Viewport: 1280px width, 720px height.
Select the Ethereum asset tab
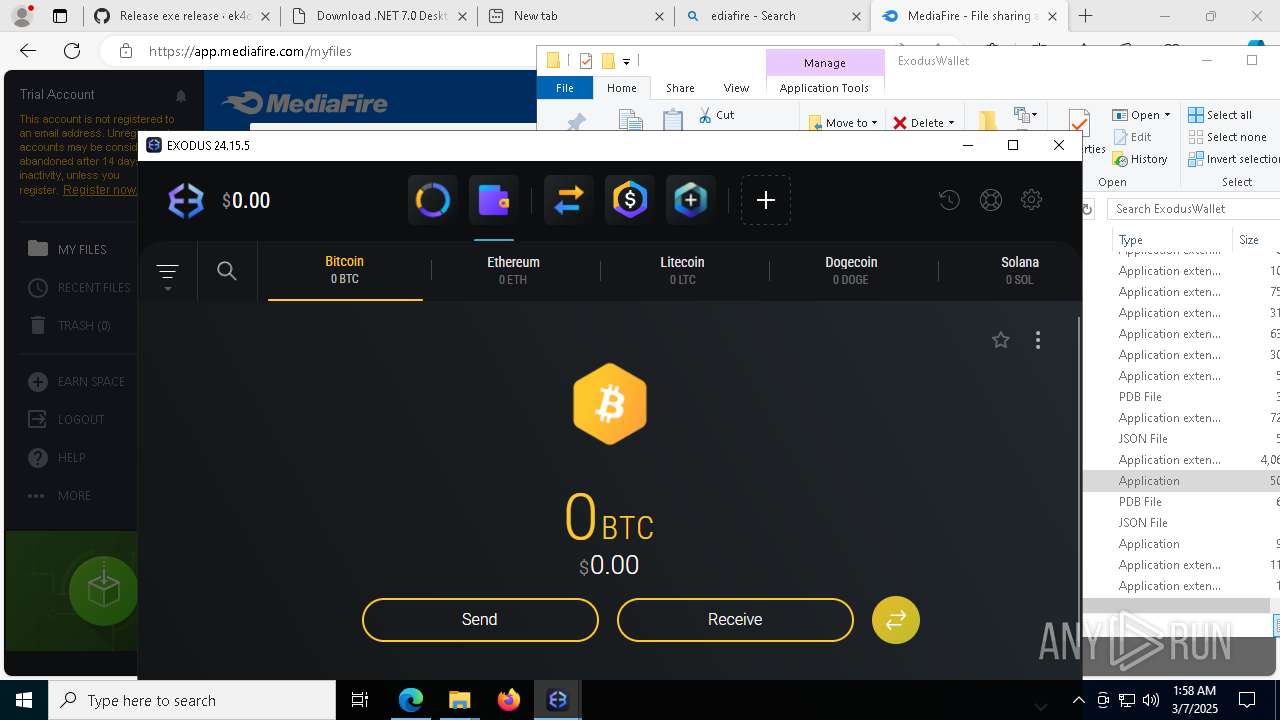tap(513, 270)
